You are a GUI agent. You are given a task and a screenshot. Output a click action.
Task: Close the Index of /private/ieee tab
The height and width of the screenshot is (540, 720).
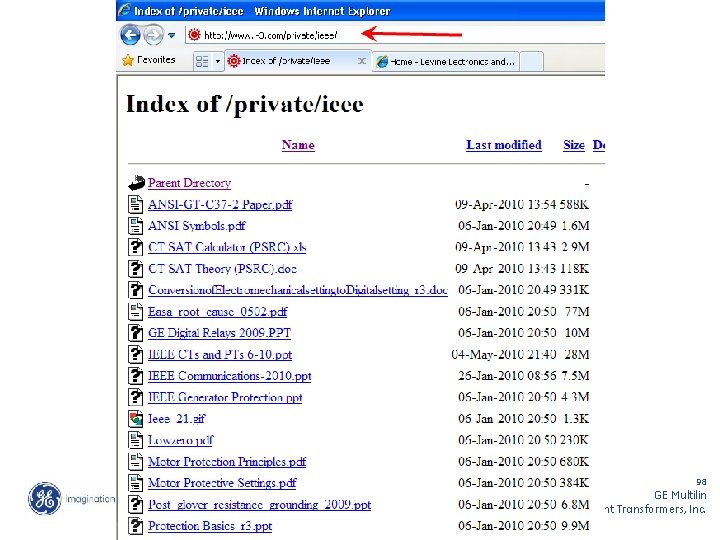362,61
